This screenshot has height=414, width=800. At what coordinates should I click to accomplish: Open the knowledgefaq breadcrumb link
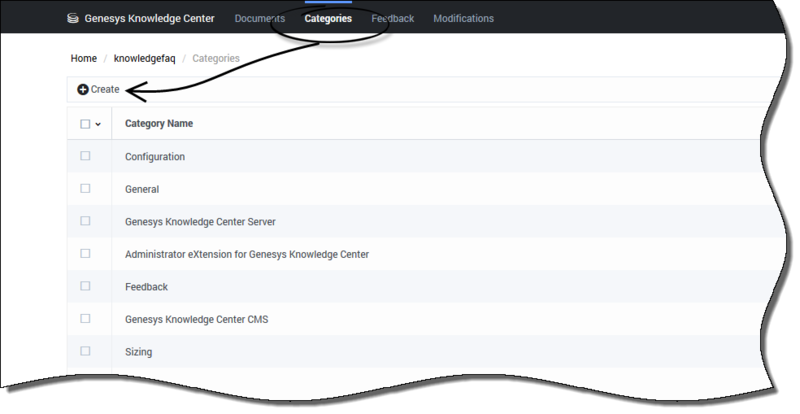[144, 58]
